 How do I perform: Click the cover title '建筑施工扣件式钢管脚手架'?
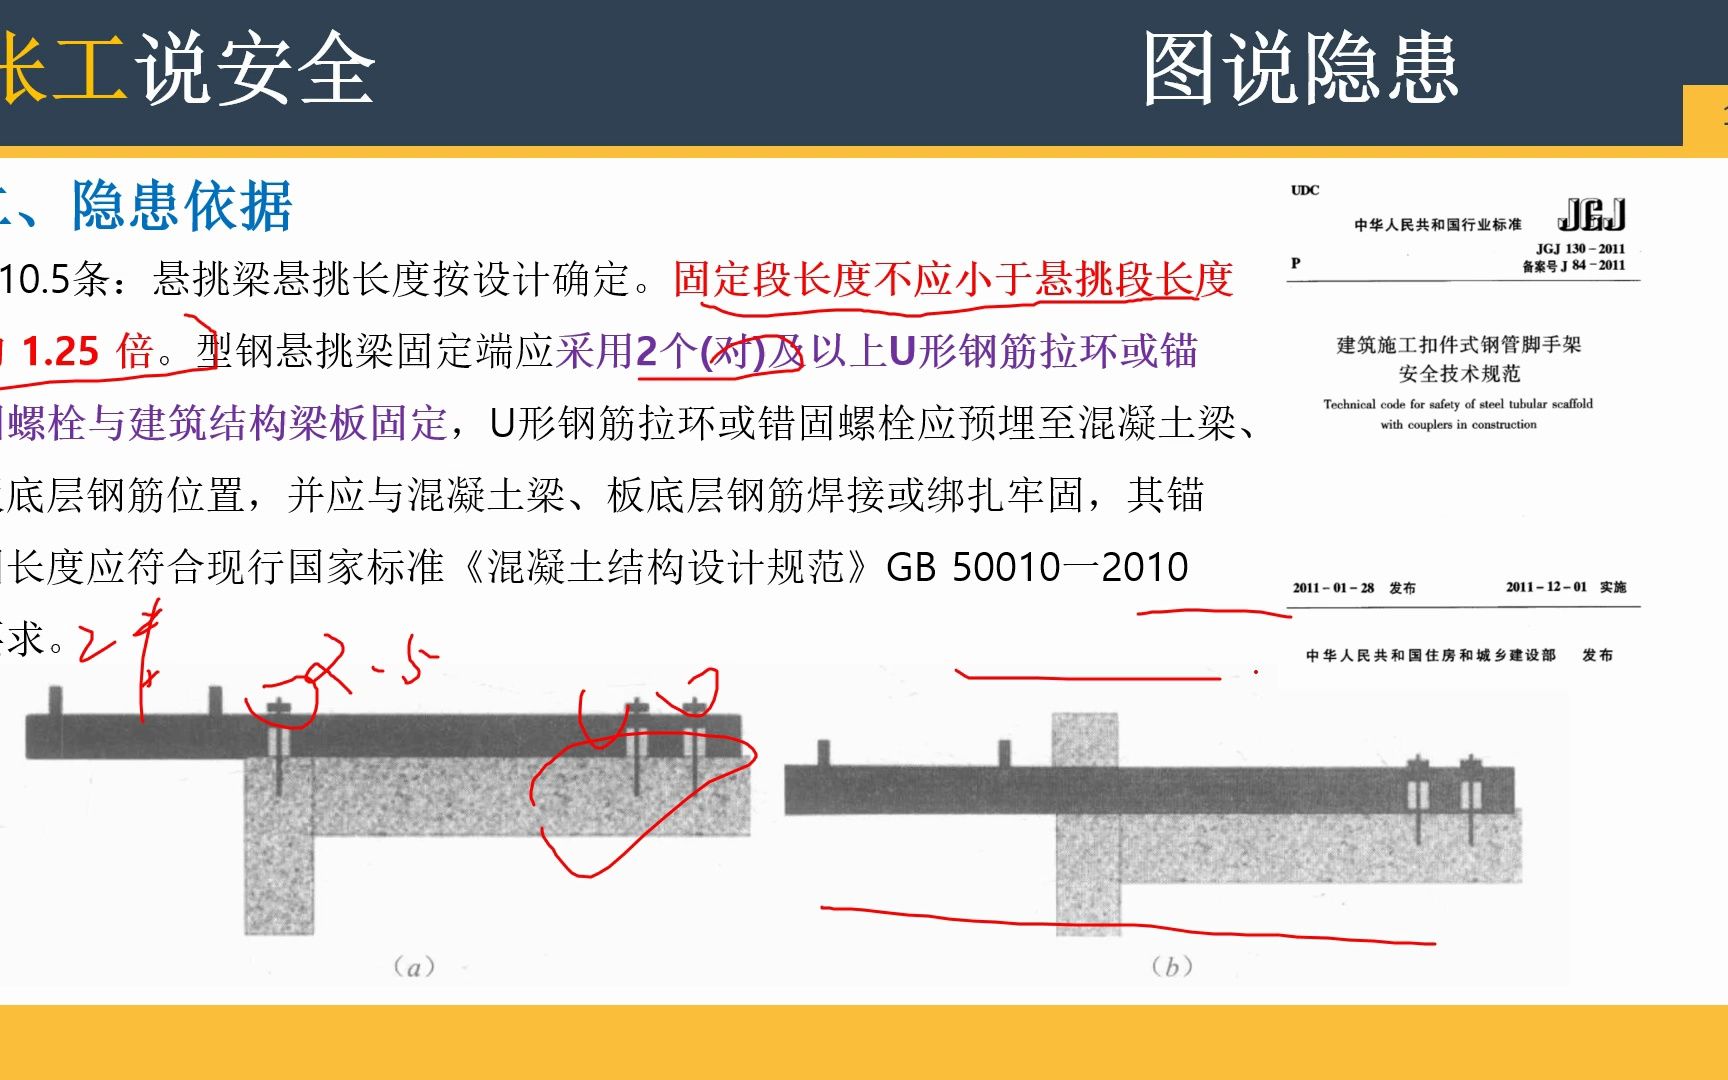1459,345
